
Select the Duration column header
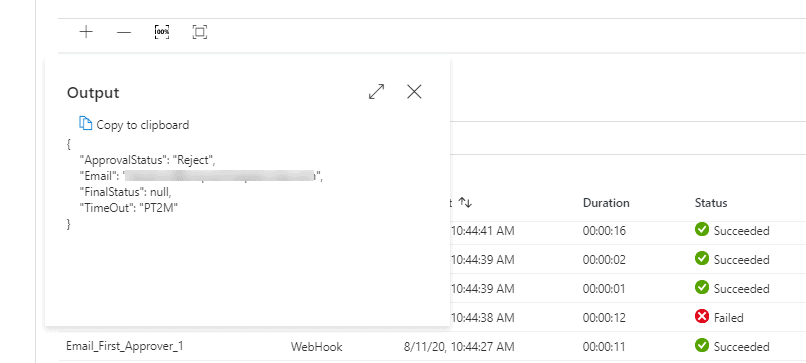[x=606, y=203]
